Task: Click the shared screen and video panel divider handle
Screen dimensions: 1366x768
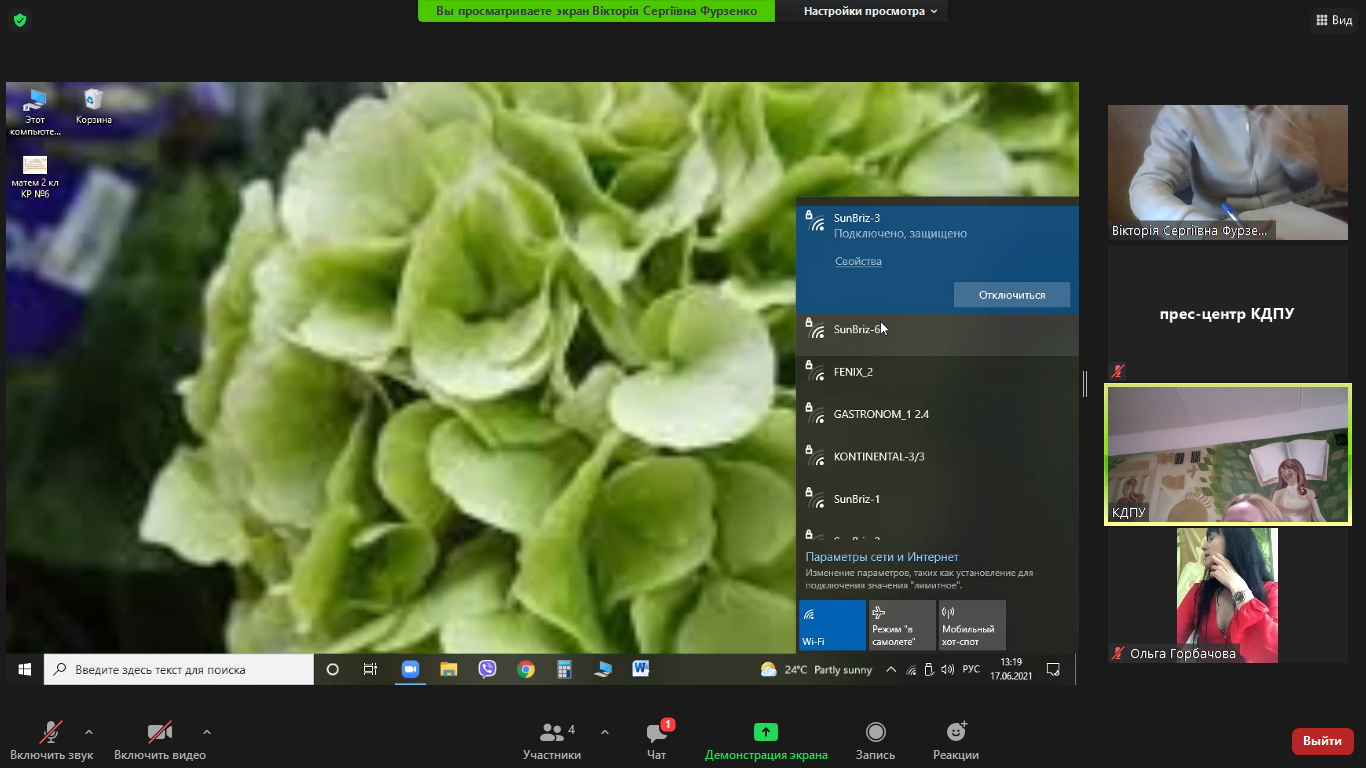Action: pyautogui.click(x=1085, y=384)
